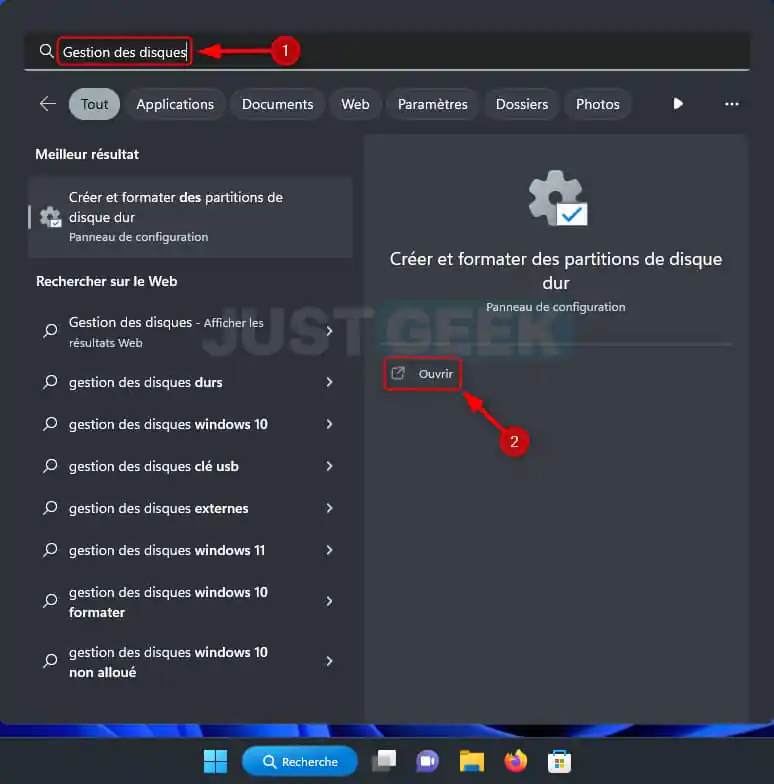Switch to the Paramètres filter

click(x=432, y=104)
